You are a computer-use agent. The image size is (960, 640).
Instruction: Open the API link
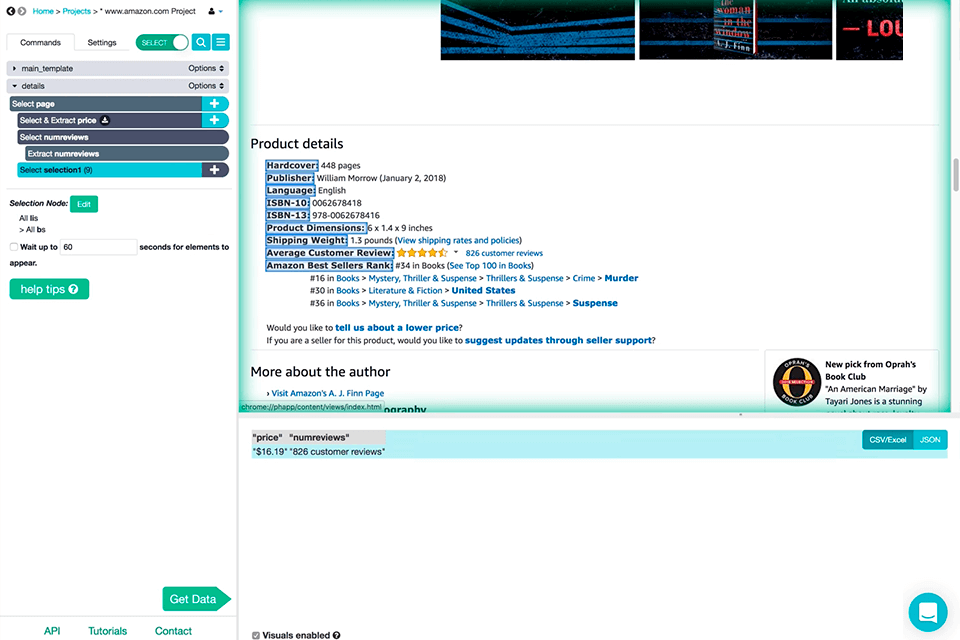coord(52,631)
